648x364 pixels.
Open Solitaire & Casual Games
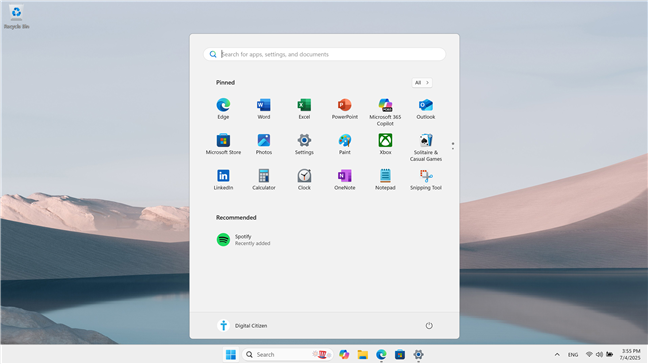[x=426, y=147]
